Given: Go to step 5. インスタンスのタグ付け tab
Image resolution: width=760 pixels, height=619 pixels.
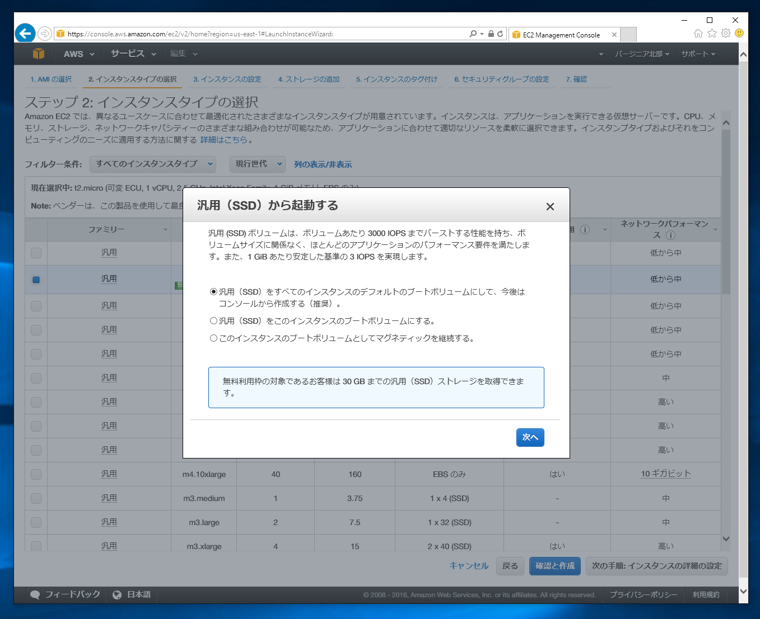Looking at the screenshot, I should 396,79.
